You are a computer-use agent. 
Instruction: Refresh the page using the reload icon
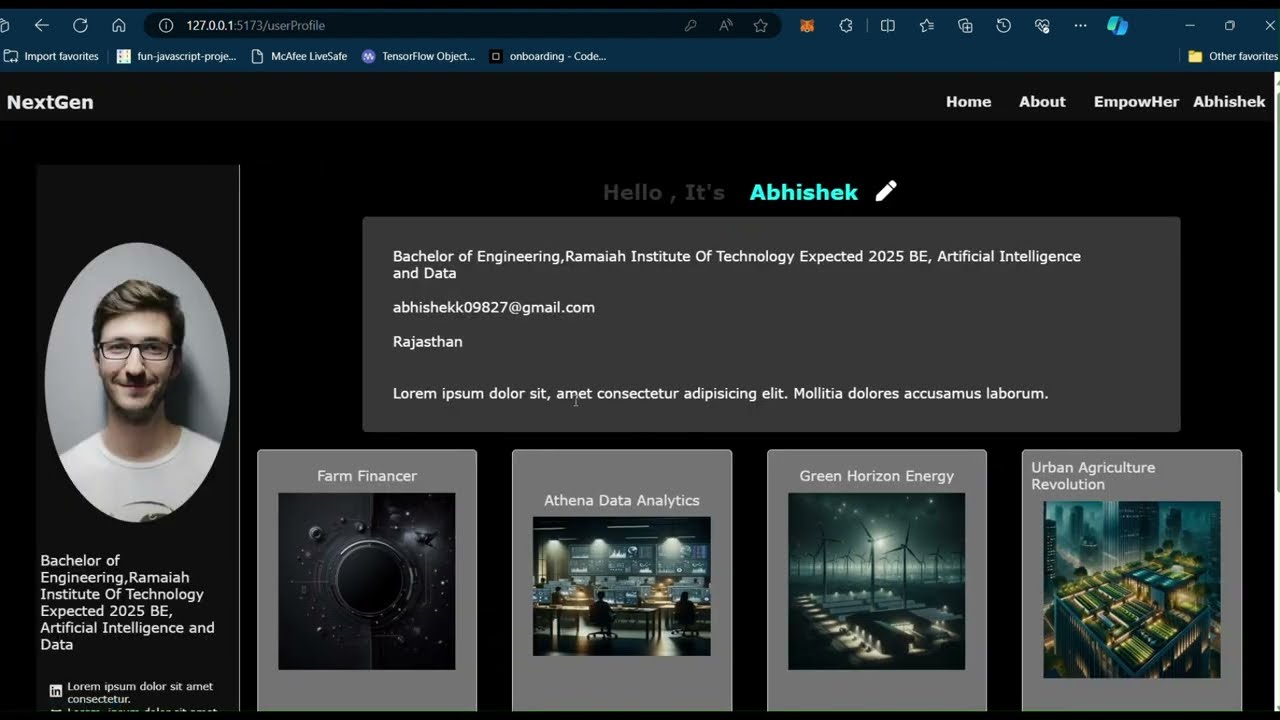[x=81, y=25]
